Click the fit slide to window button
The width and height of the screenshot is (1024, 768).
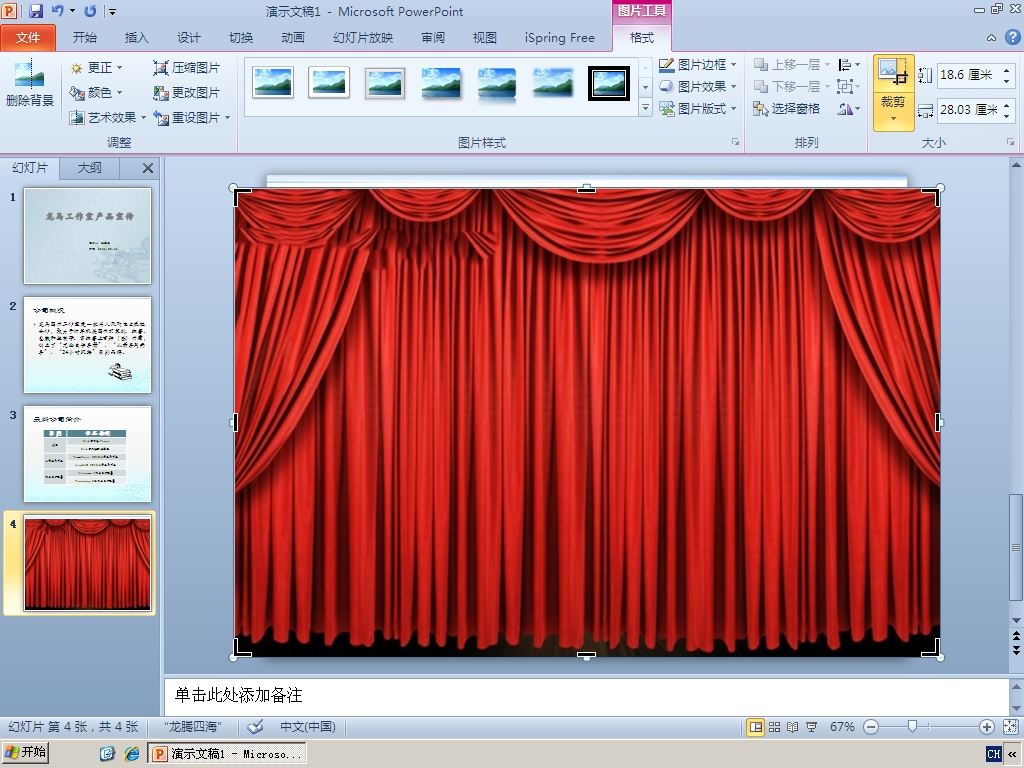click(1010, 727)
